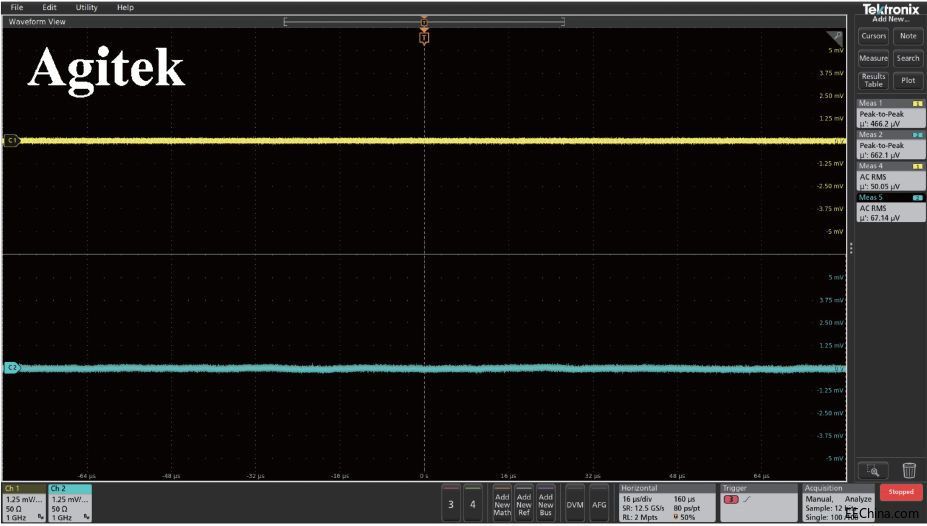Open the Acquisition settings badge
The width and height of the screenshot is (927, 526).
pos(838,503)
